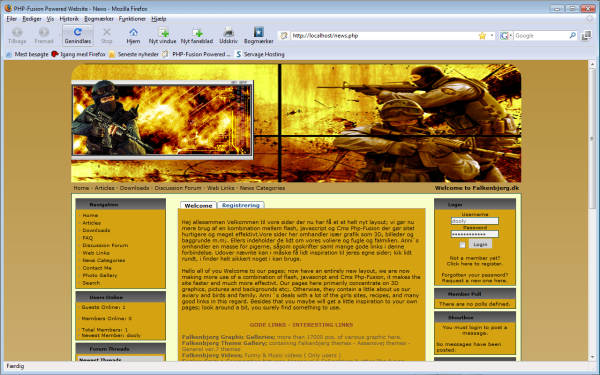Open Mest besøgte bookmark folder
The image size is (600, 375).
point(27,54)
